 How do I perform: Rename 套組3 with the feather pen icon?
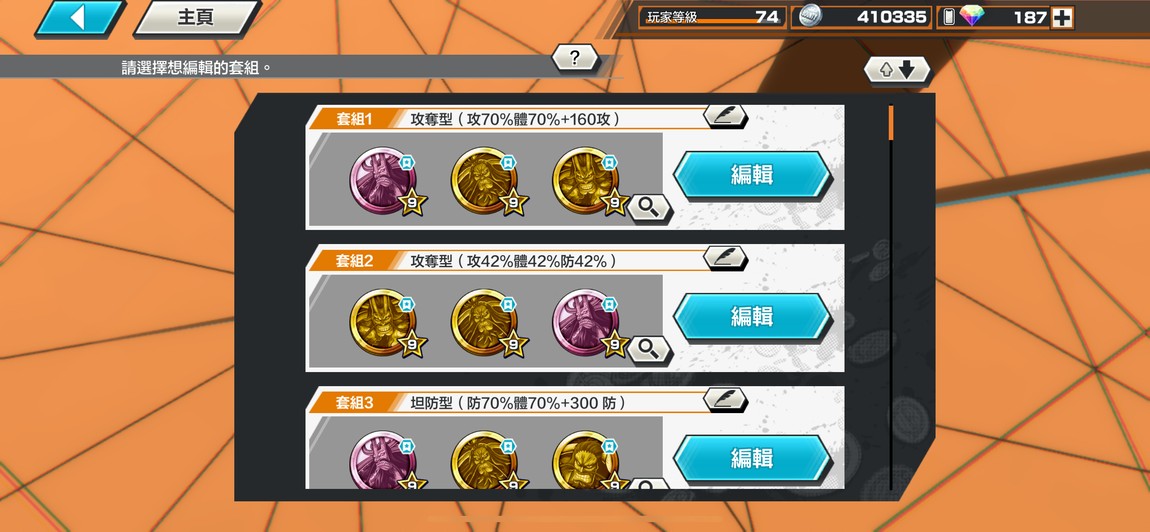pyautogui.click(x=725, y=399)
